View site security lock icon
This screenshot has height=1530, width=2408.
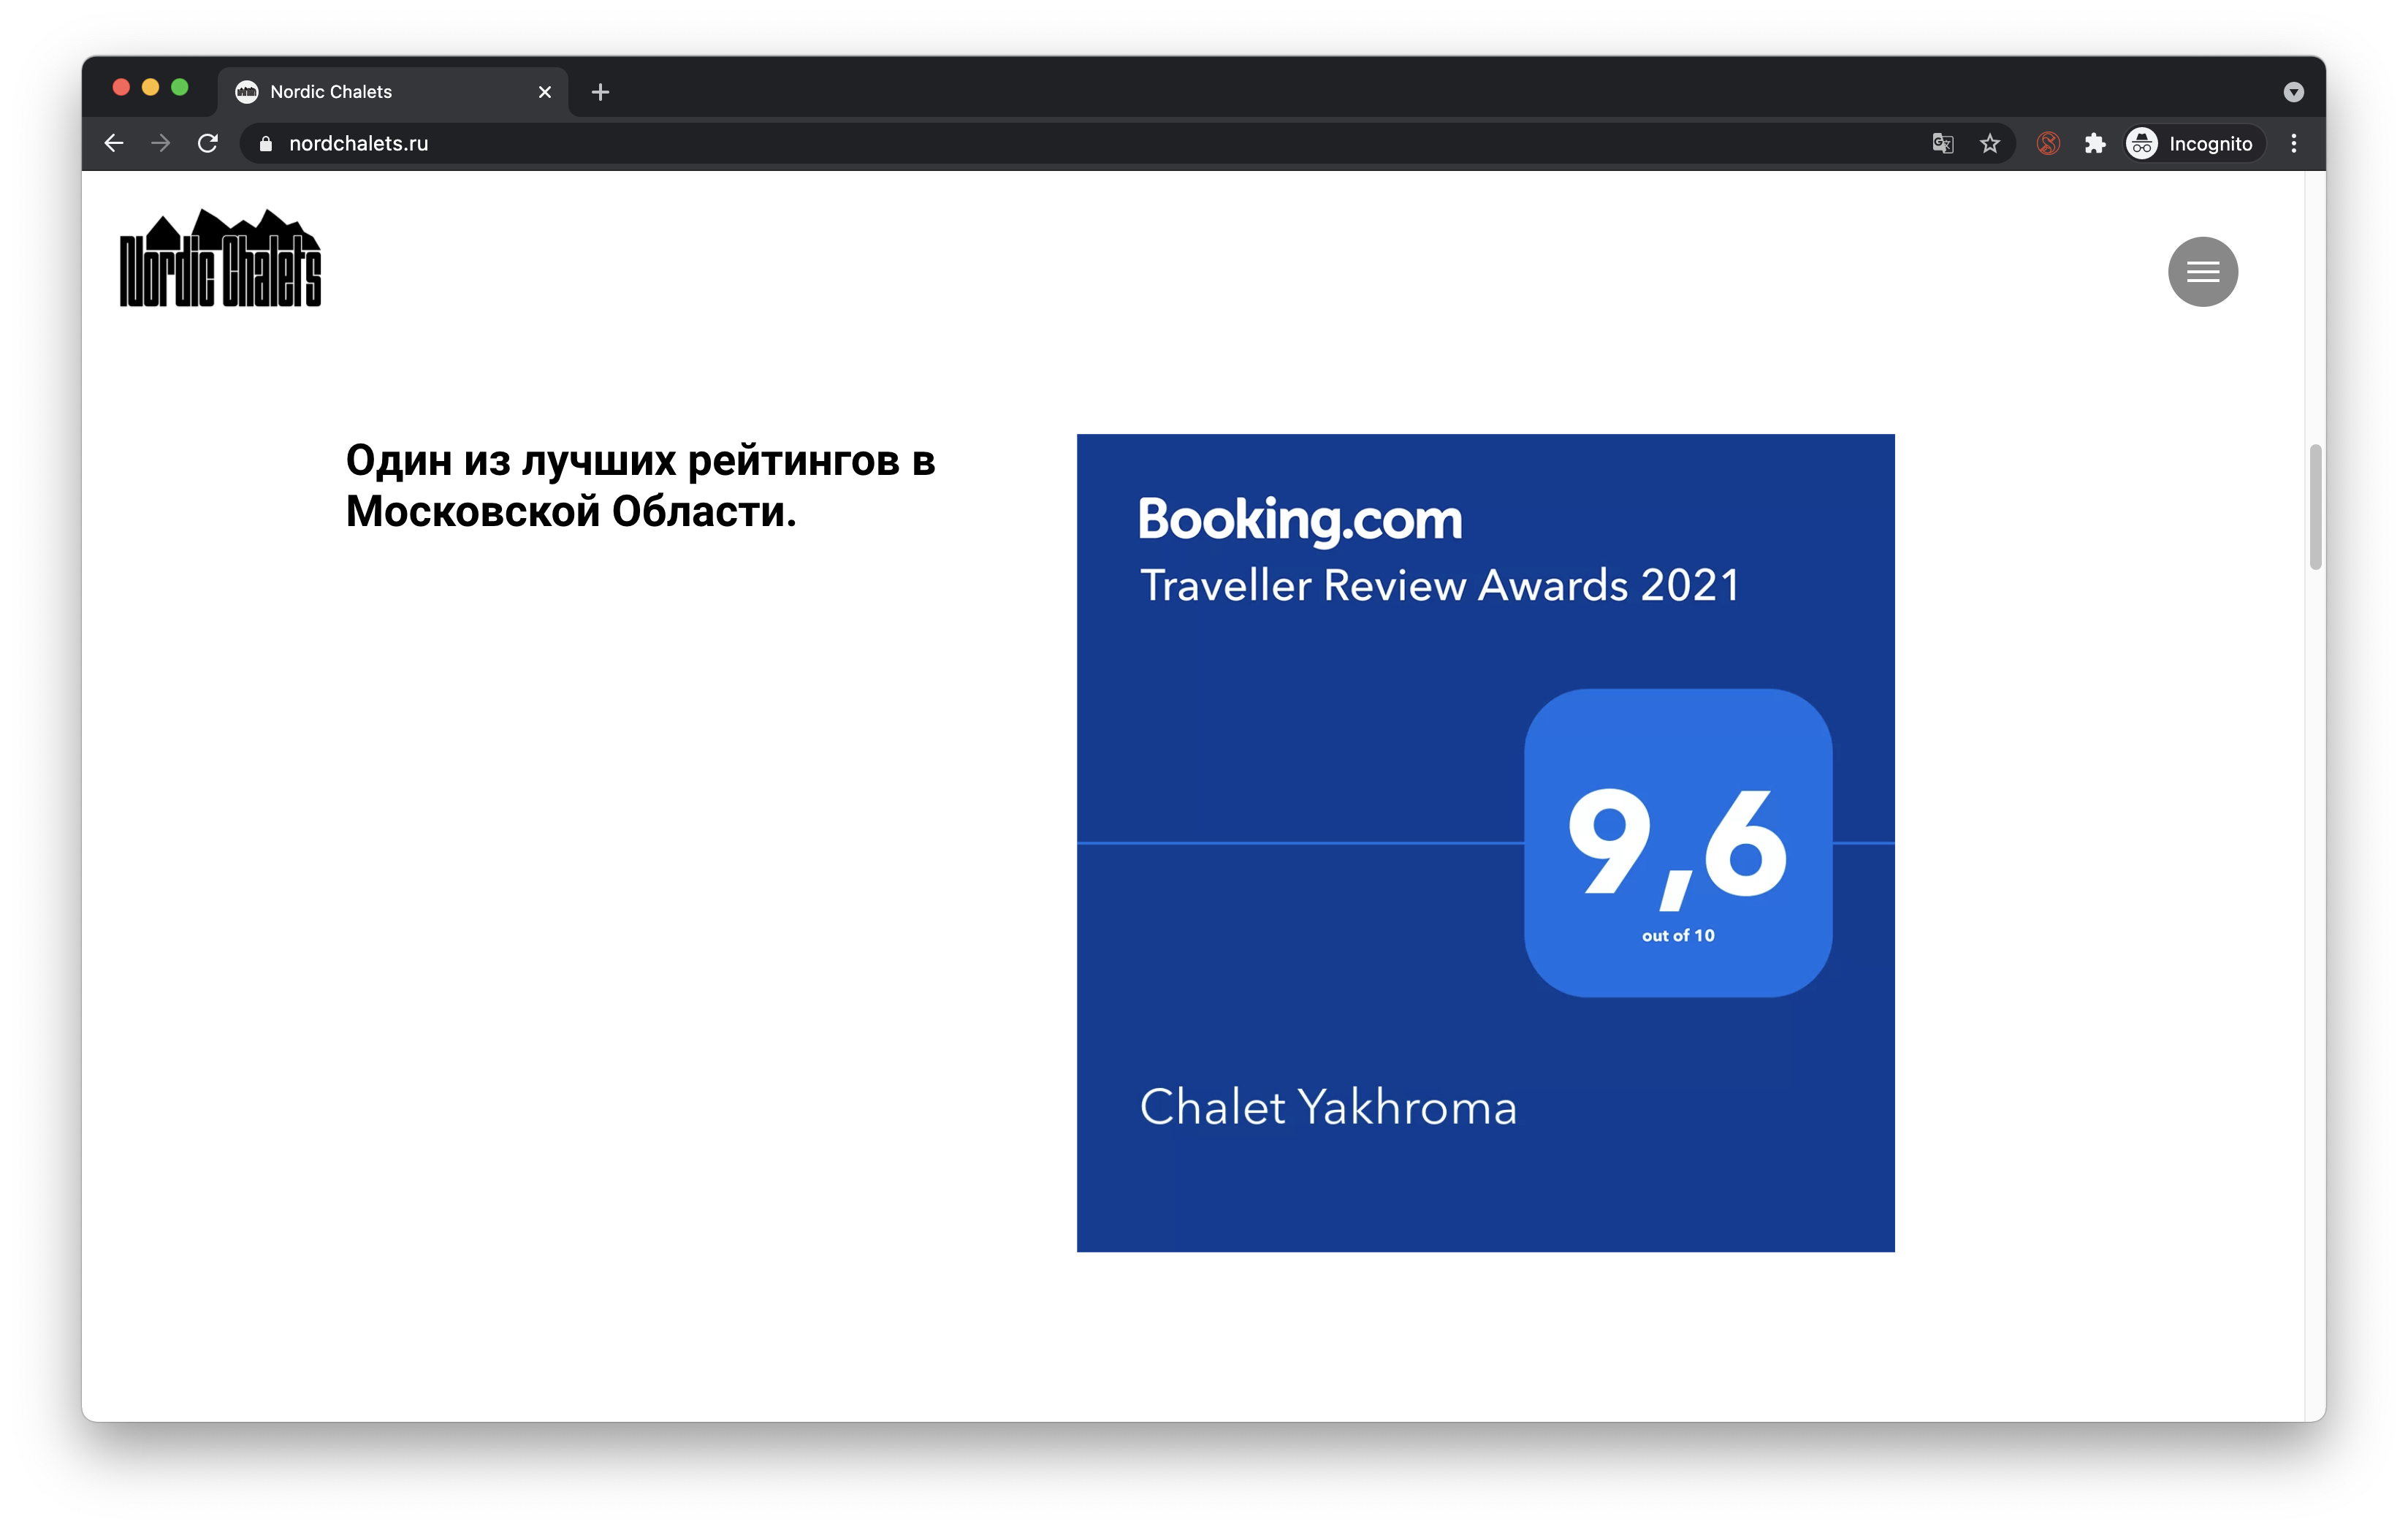point(265,143)
